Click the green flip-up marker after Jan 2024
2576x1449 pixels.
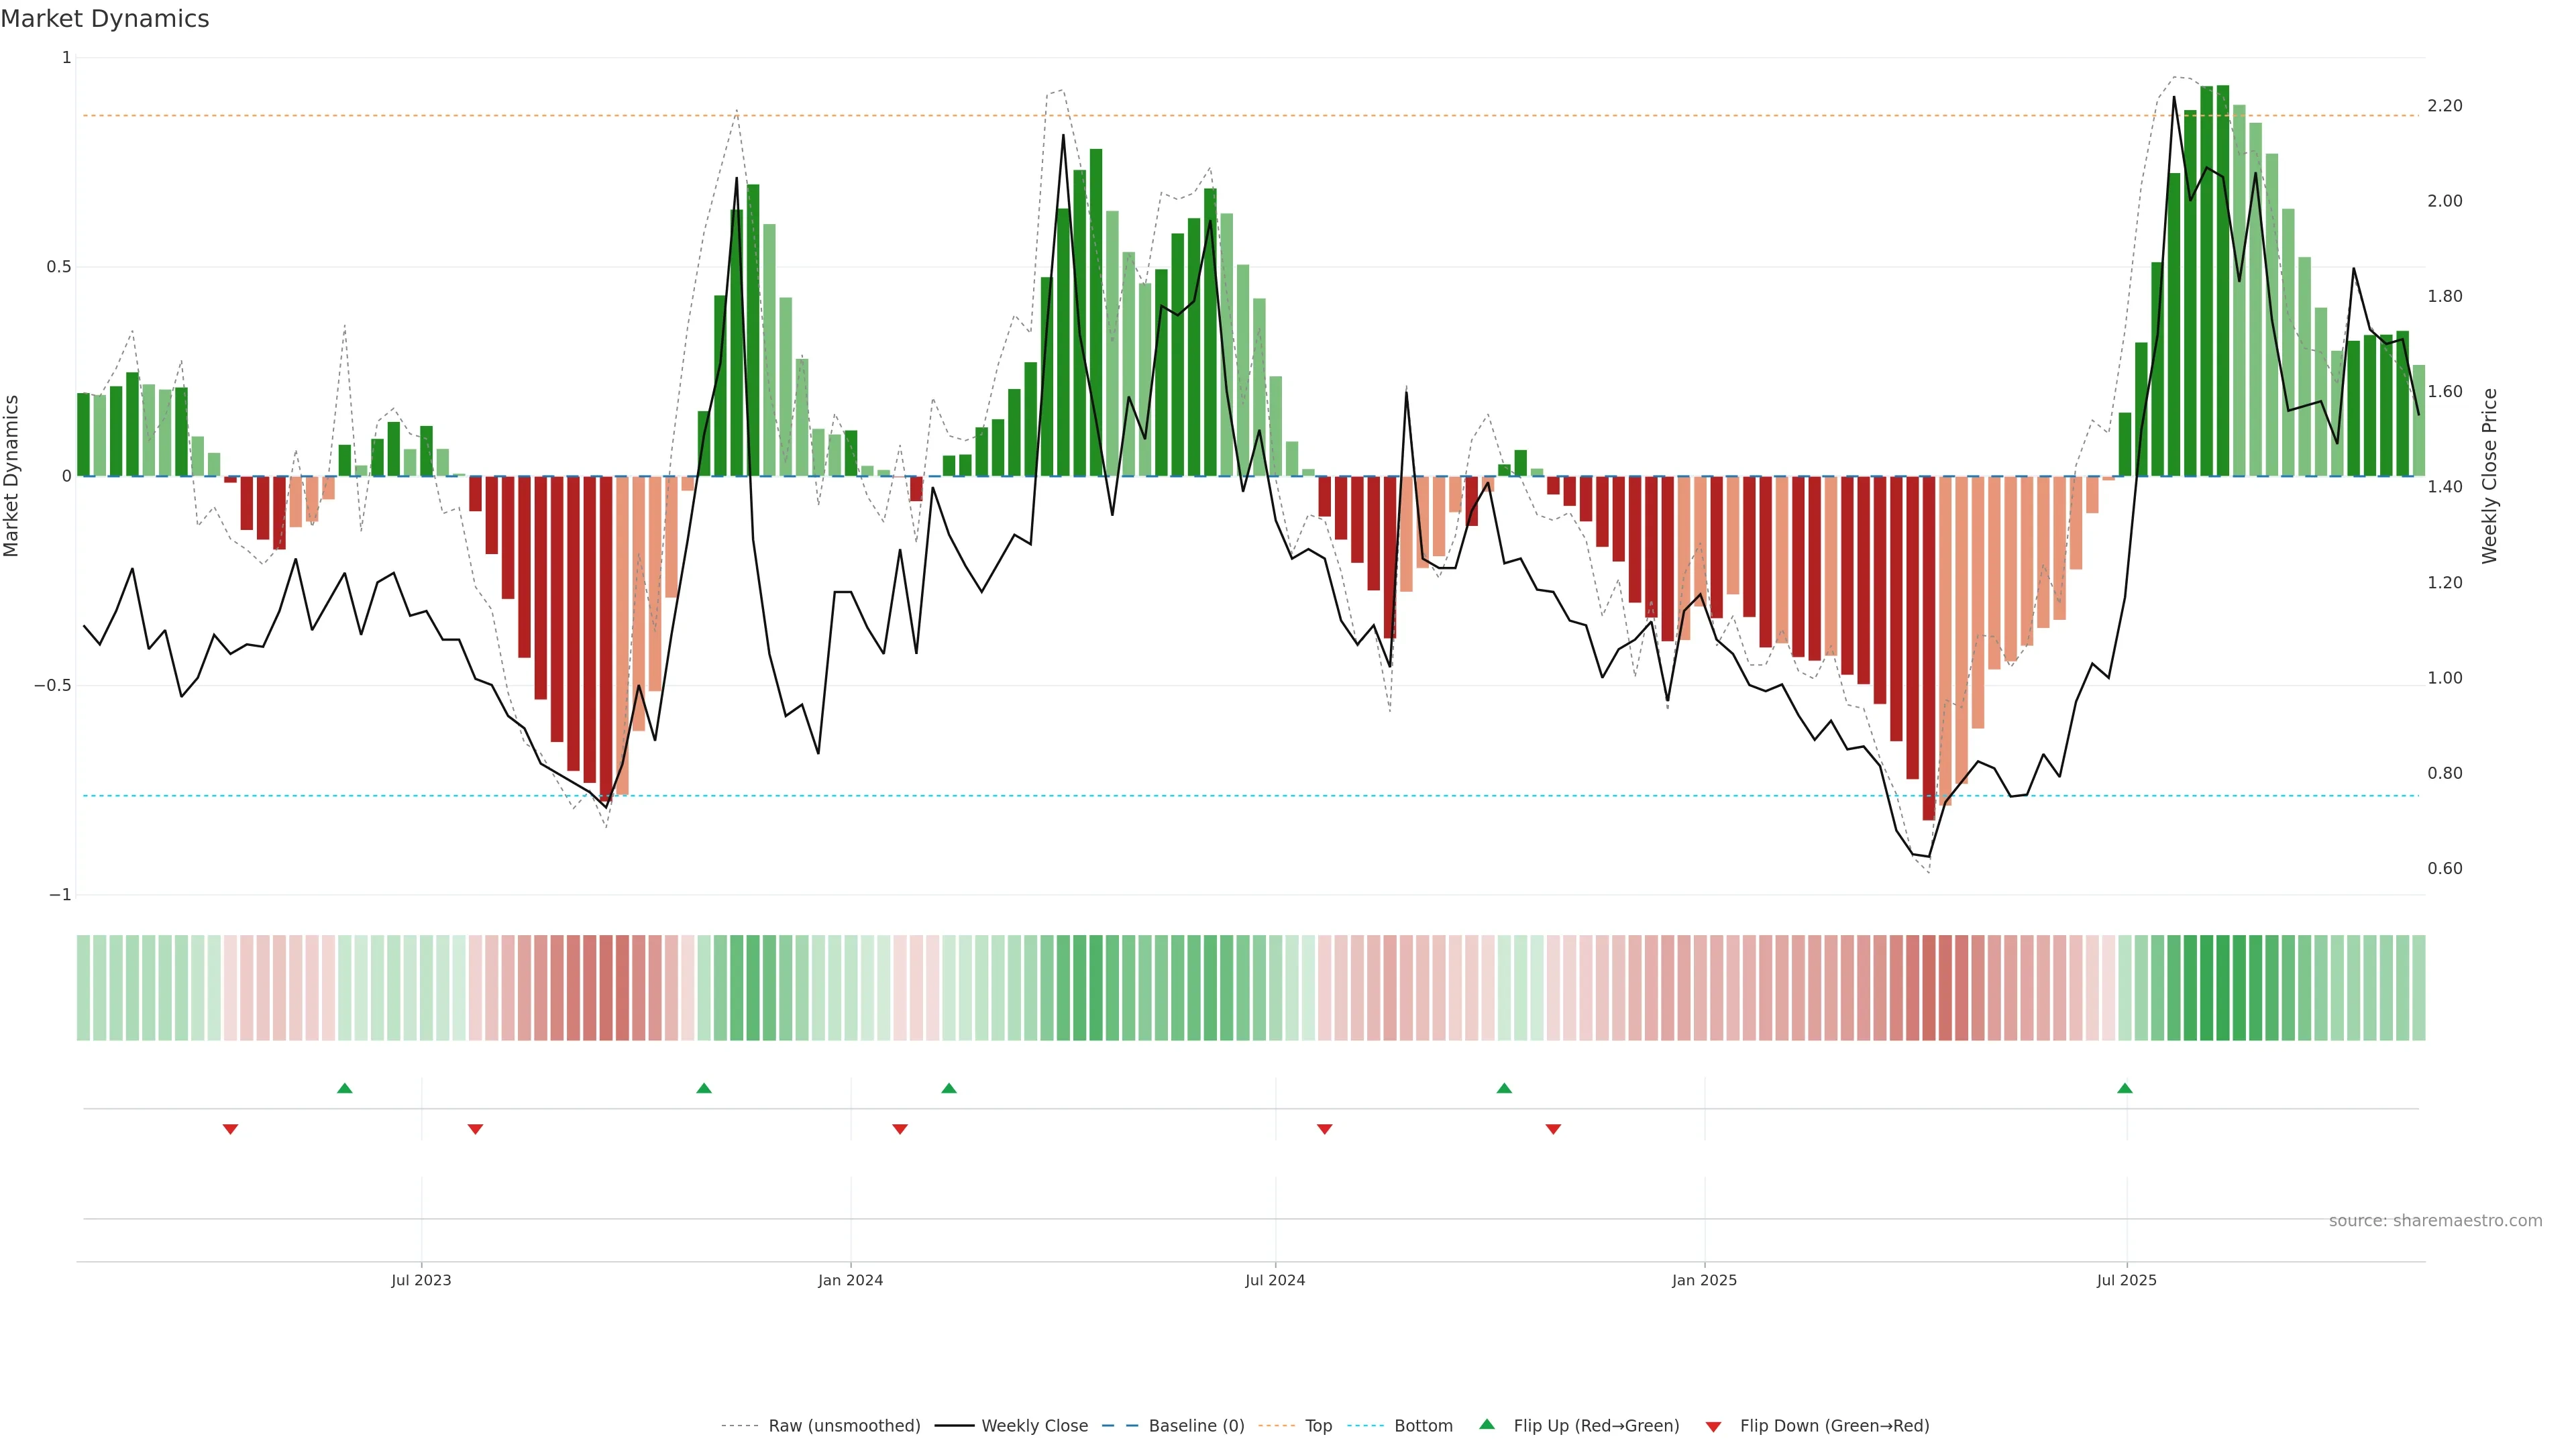point(949,1088)
